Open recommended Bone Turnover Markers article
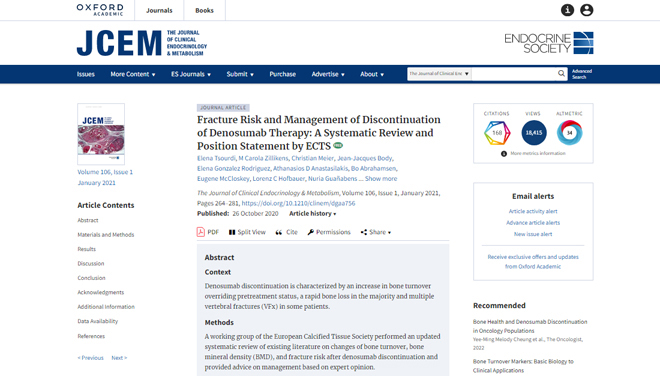 click(523, 366)
